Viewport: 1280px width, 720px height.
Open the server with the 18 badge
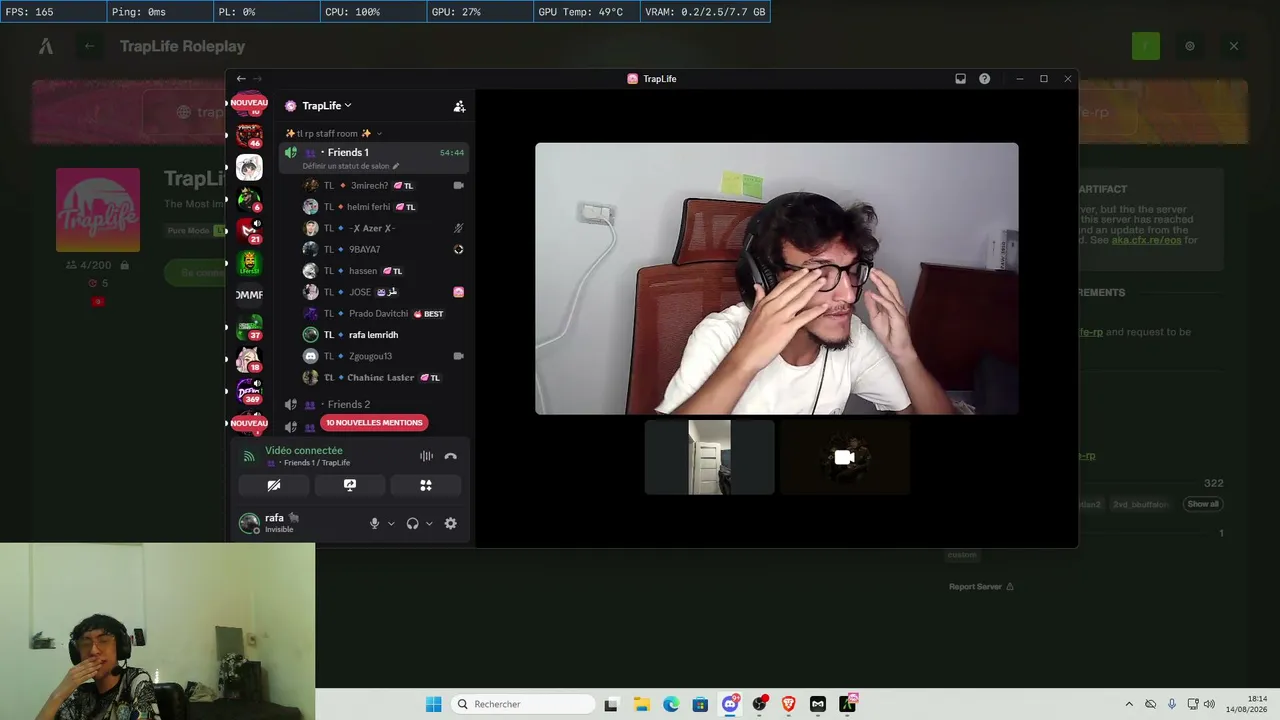[249, 359]
